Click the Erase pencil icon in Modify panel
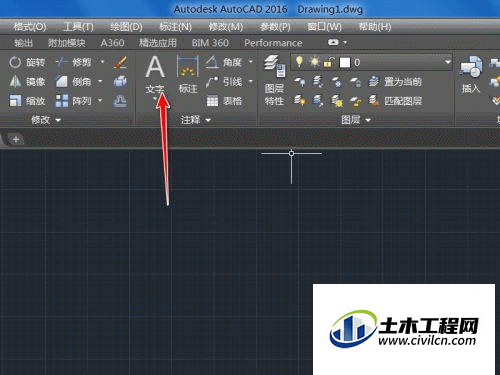500x375 pixels. point(120,62)
